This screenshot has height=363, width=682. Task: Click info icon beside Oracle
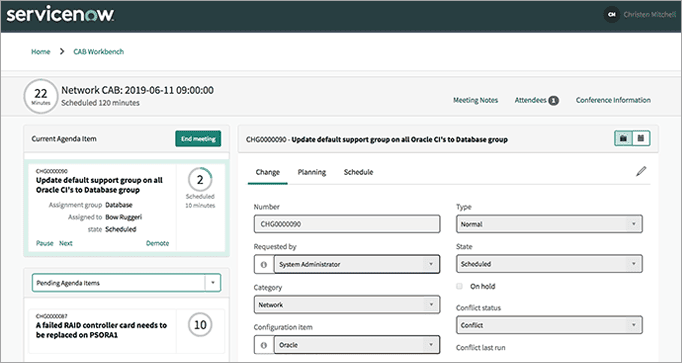264,345
